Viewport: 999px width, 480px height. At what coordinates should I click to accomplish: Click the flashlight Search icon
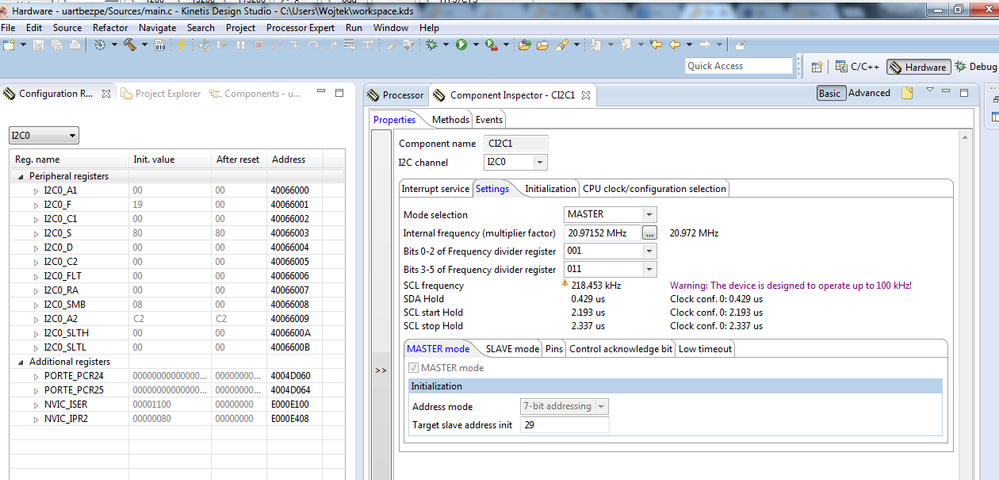pos(562,45)
